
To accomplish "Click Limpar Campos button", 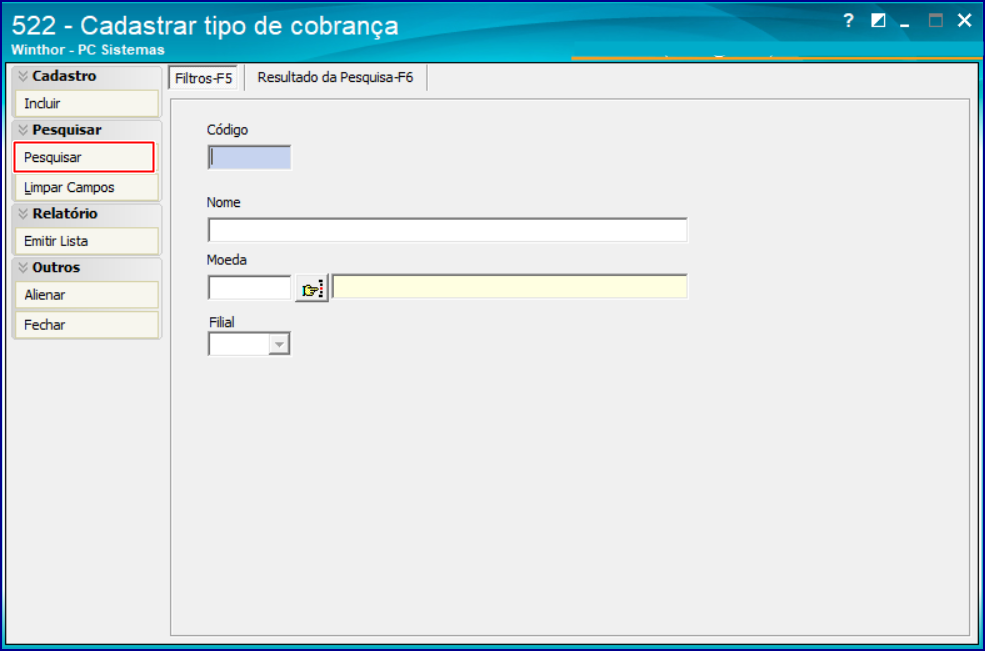I will [87, 187].
